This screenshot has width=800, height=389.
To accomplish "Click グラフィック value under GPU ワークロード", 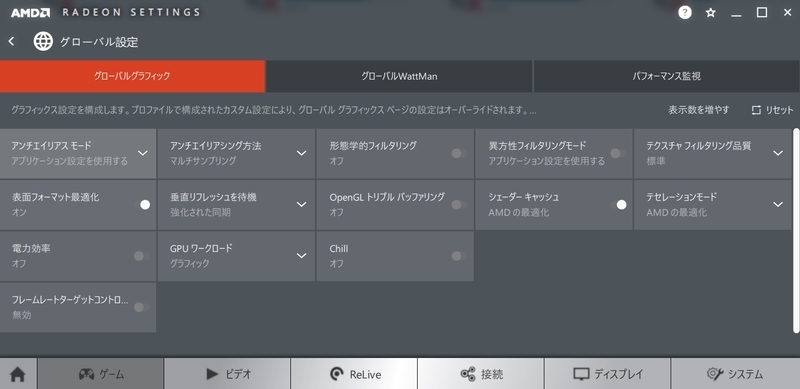I will (x=190, y=263).
